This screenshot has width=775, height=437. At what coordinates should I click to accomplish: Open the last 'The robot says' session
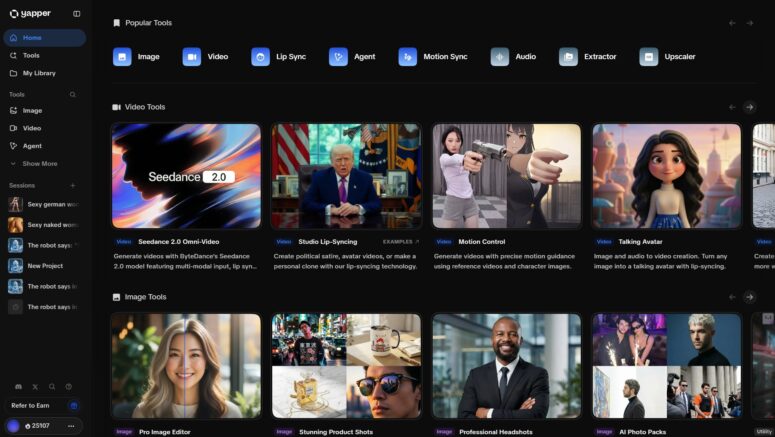click(43, 307)
